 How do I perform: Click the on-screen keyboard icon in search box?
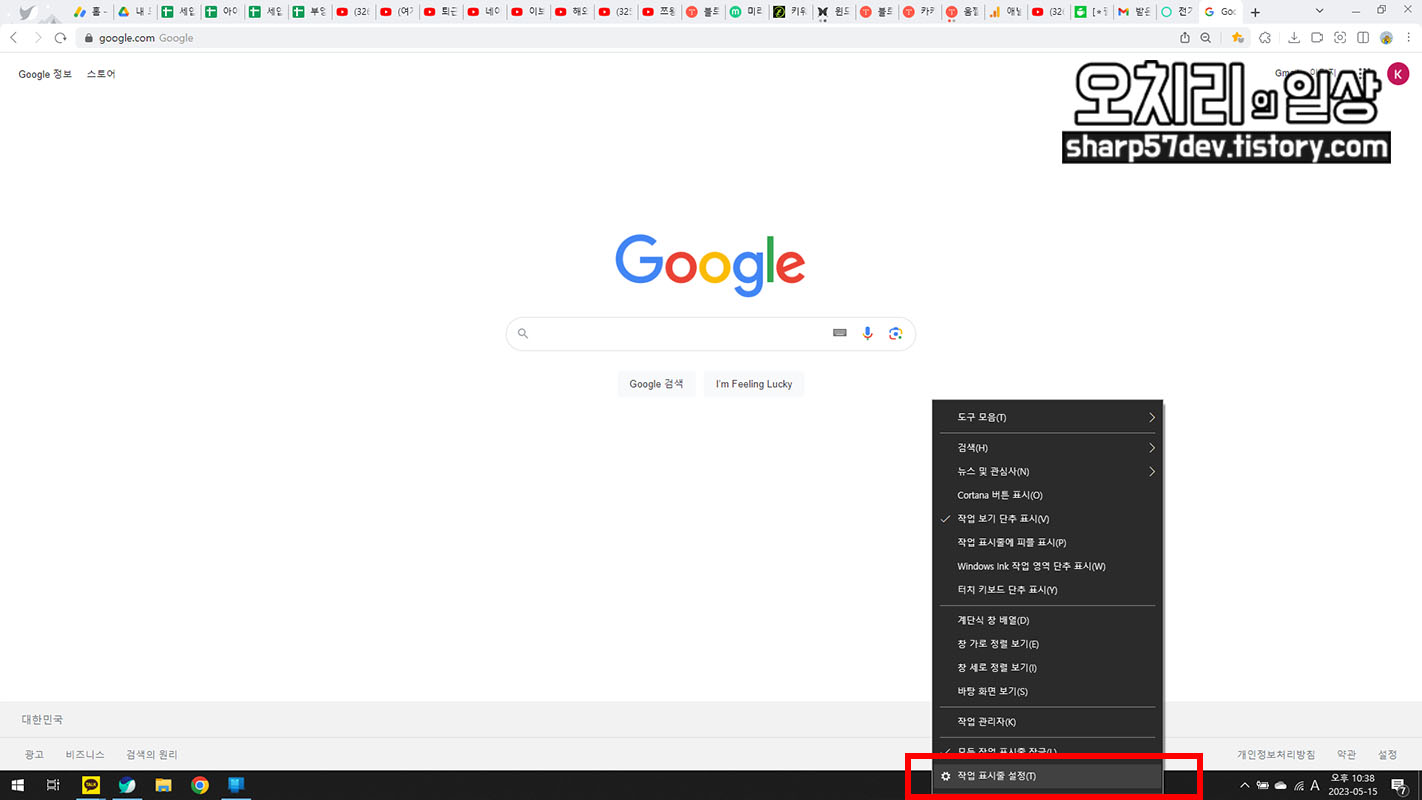pyautogui.click(x=840, y=333)
